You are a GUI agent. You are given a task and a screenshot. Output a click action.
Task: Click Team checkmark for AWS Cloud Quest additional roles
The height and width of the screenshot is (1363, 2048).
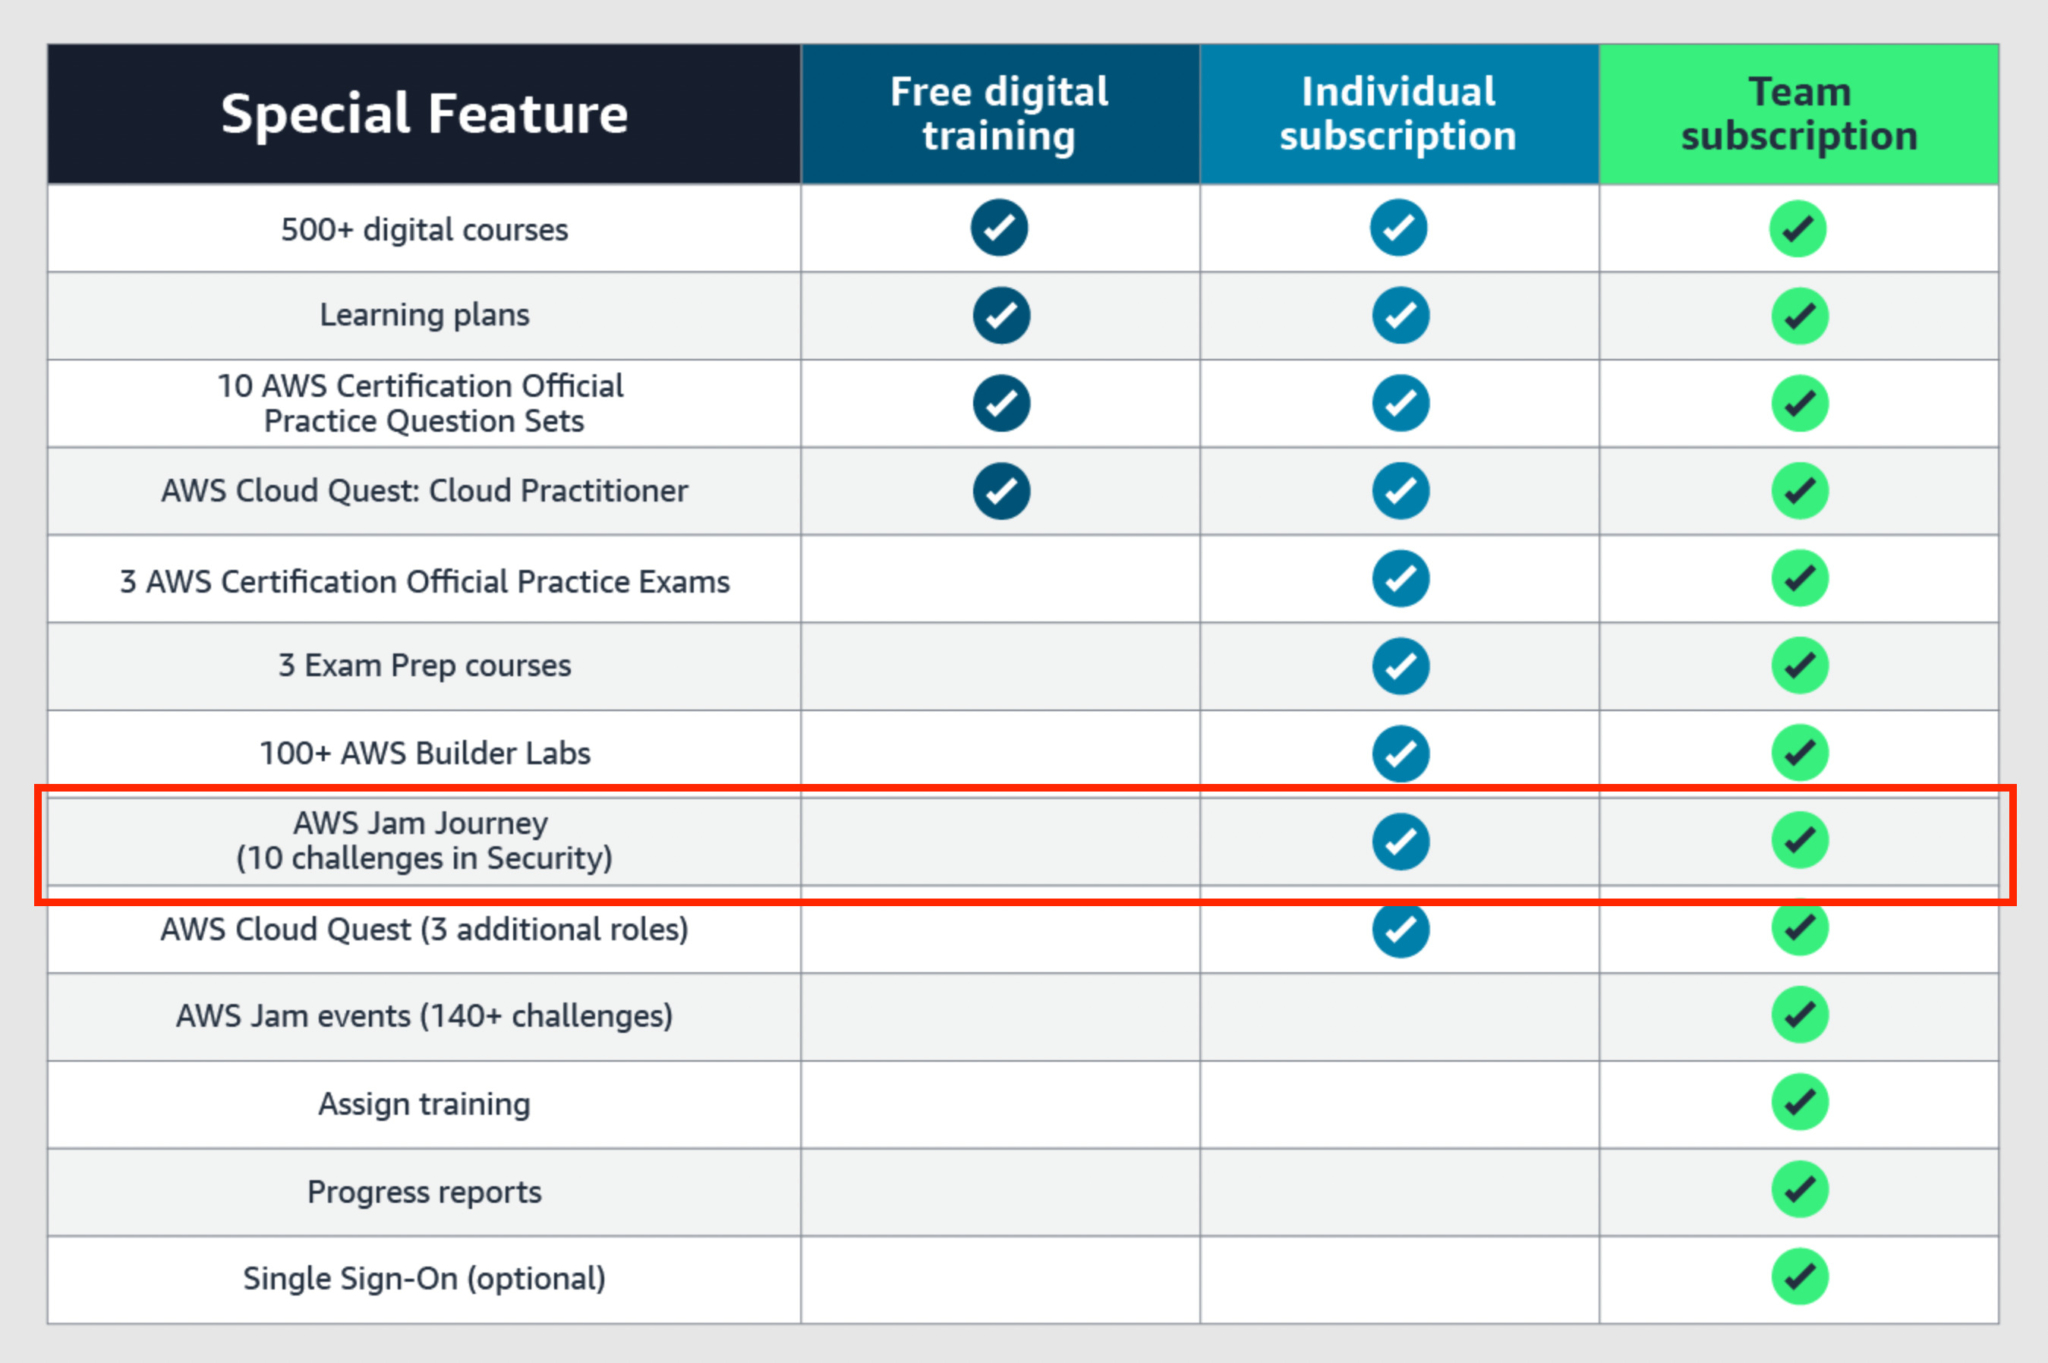click(x=1799, y=928)
